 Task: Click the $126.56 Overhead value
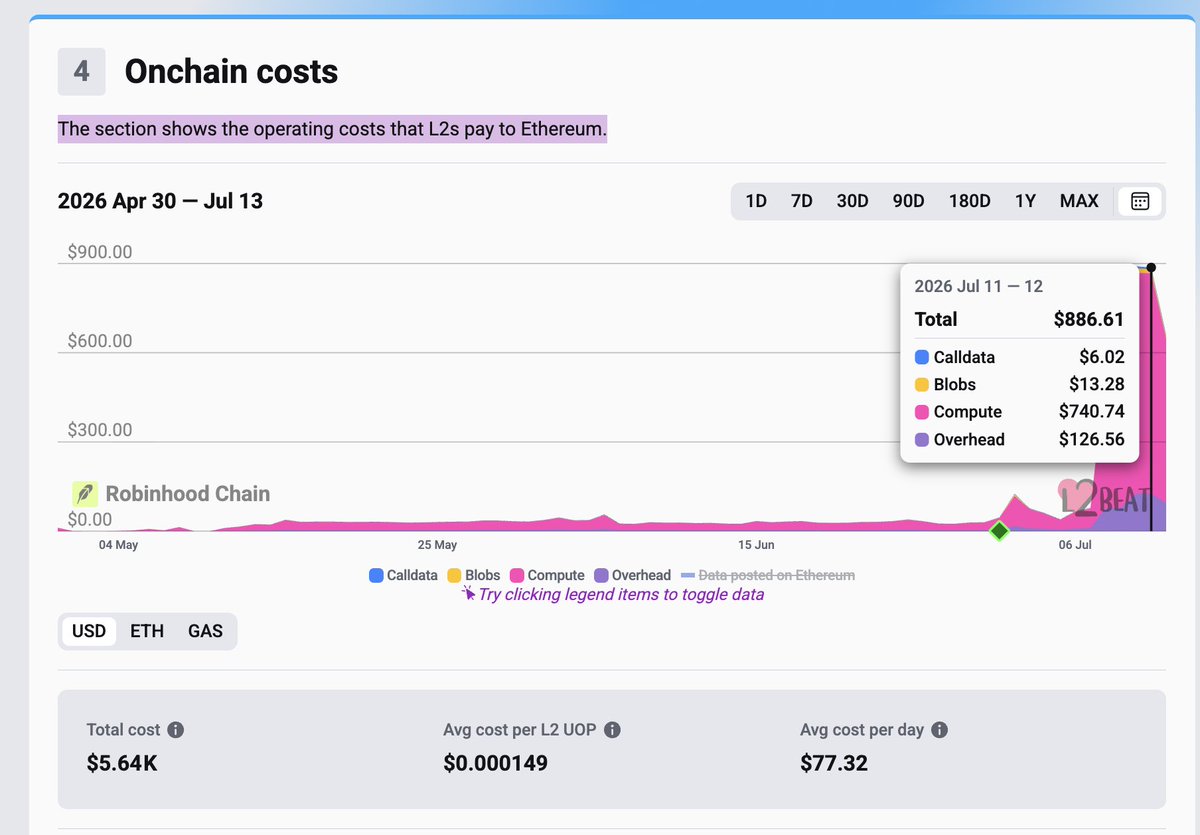click(1091, 439)
